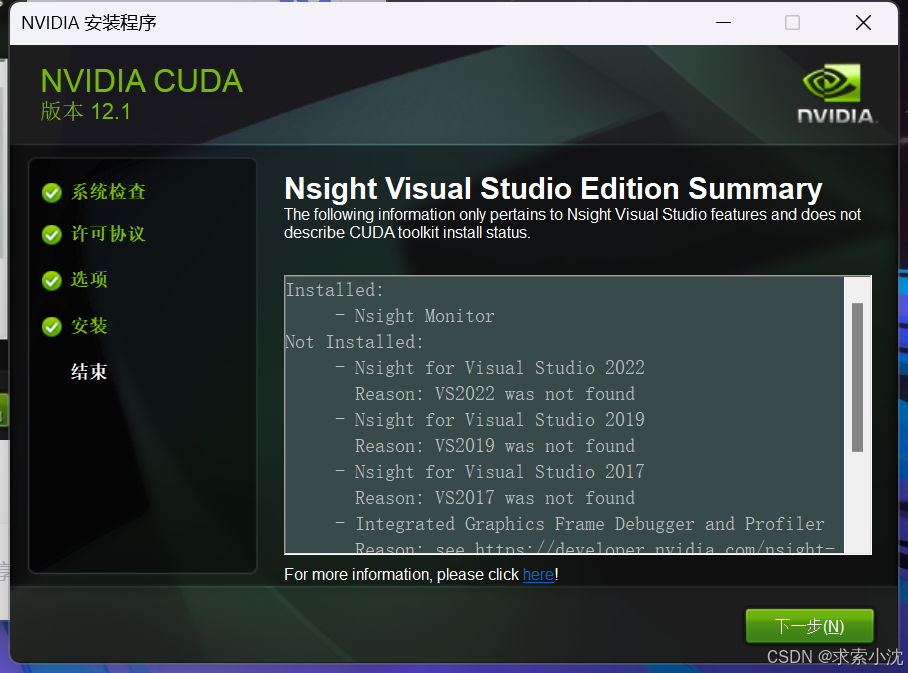Image resolution: width=908 pixels, height=673 pixels.
Task: Click the green check icon beside 许可协议
Action: click(x=52, y=235)
